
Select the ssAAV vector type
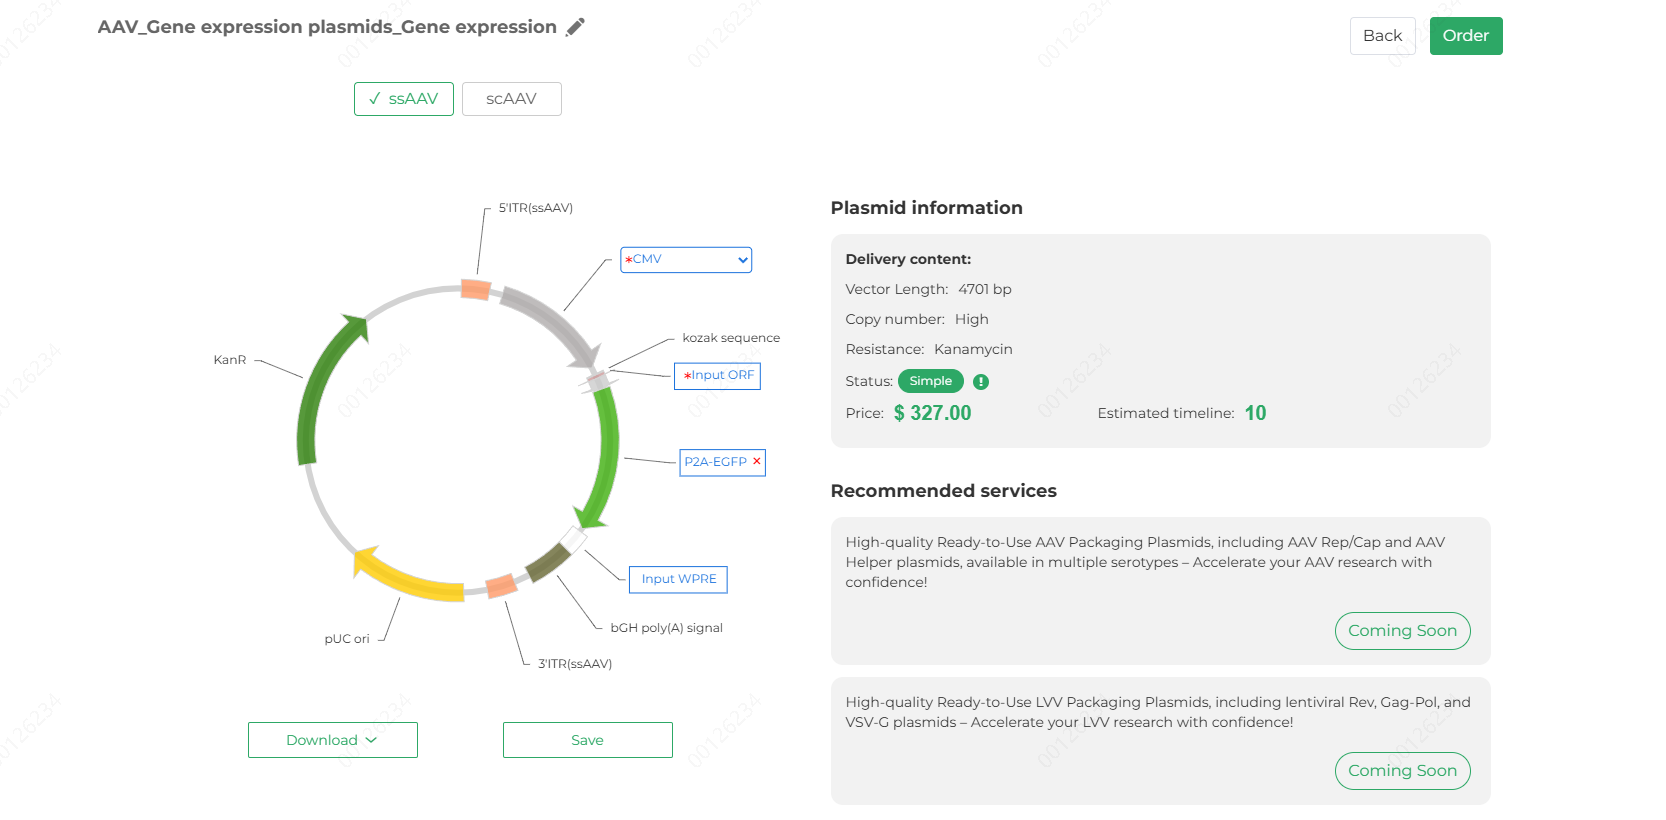click(x=404, y=99)
